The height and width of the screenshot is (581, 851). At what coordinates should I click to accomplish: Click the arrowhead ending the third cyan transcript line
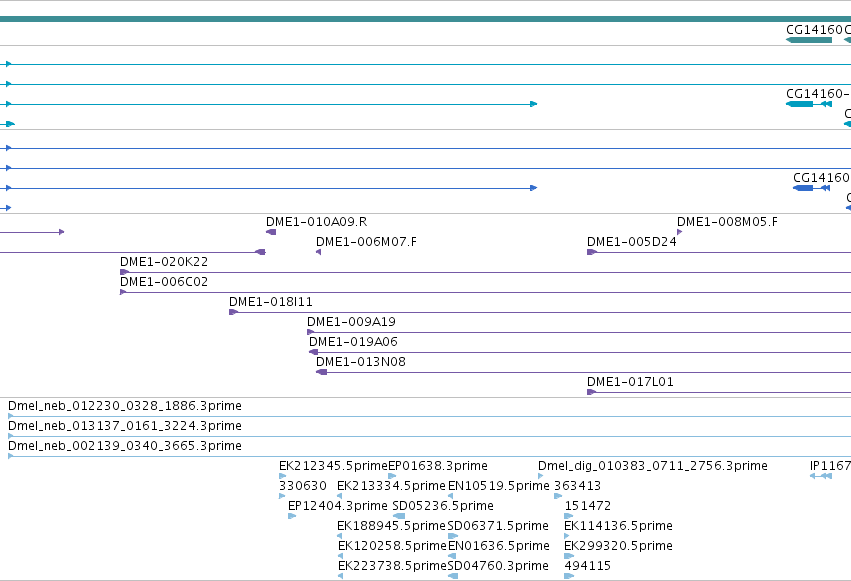pos(534,104)
